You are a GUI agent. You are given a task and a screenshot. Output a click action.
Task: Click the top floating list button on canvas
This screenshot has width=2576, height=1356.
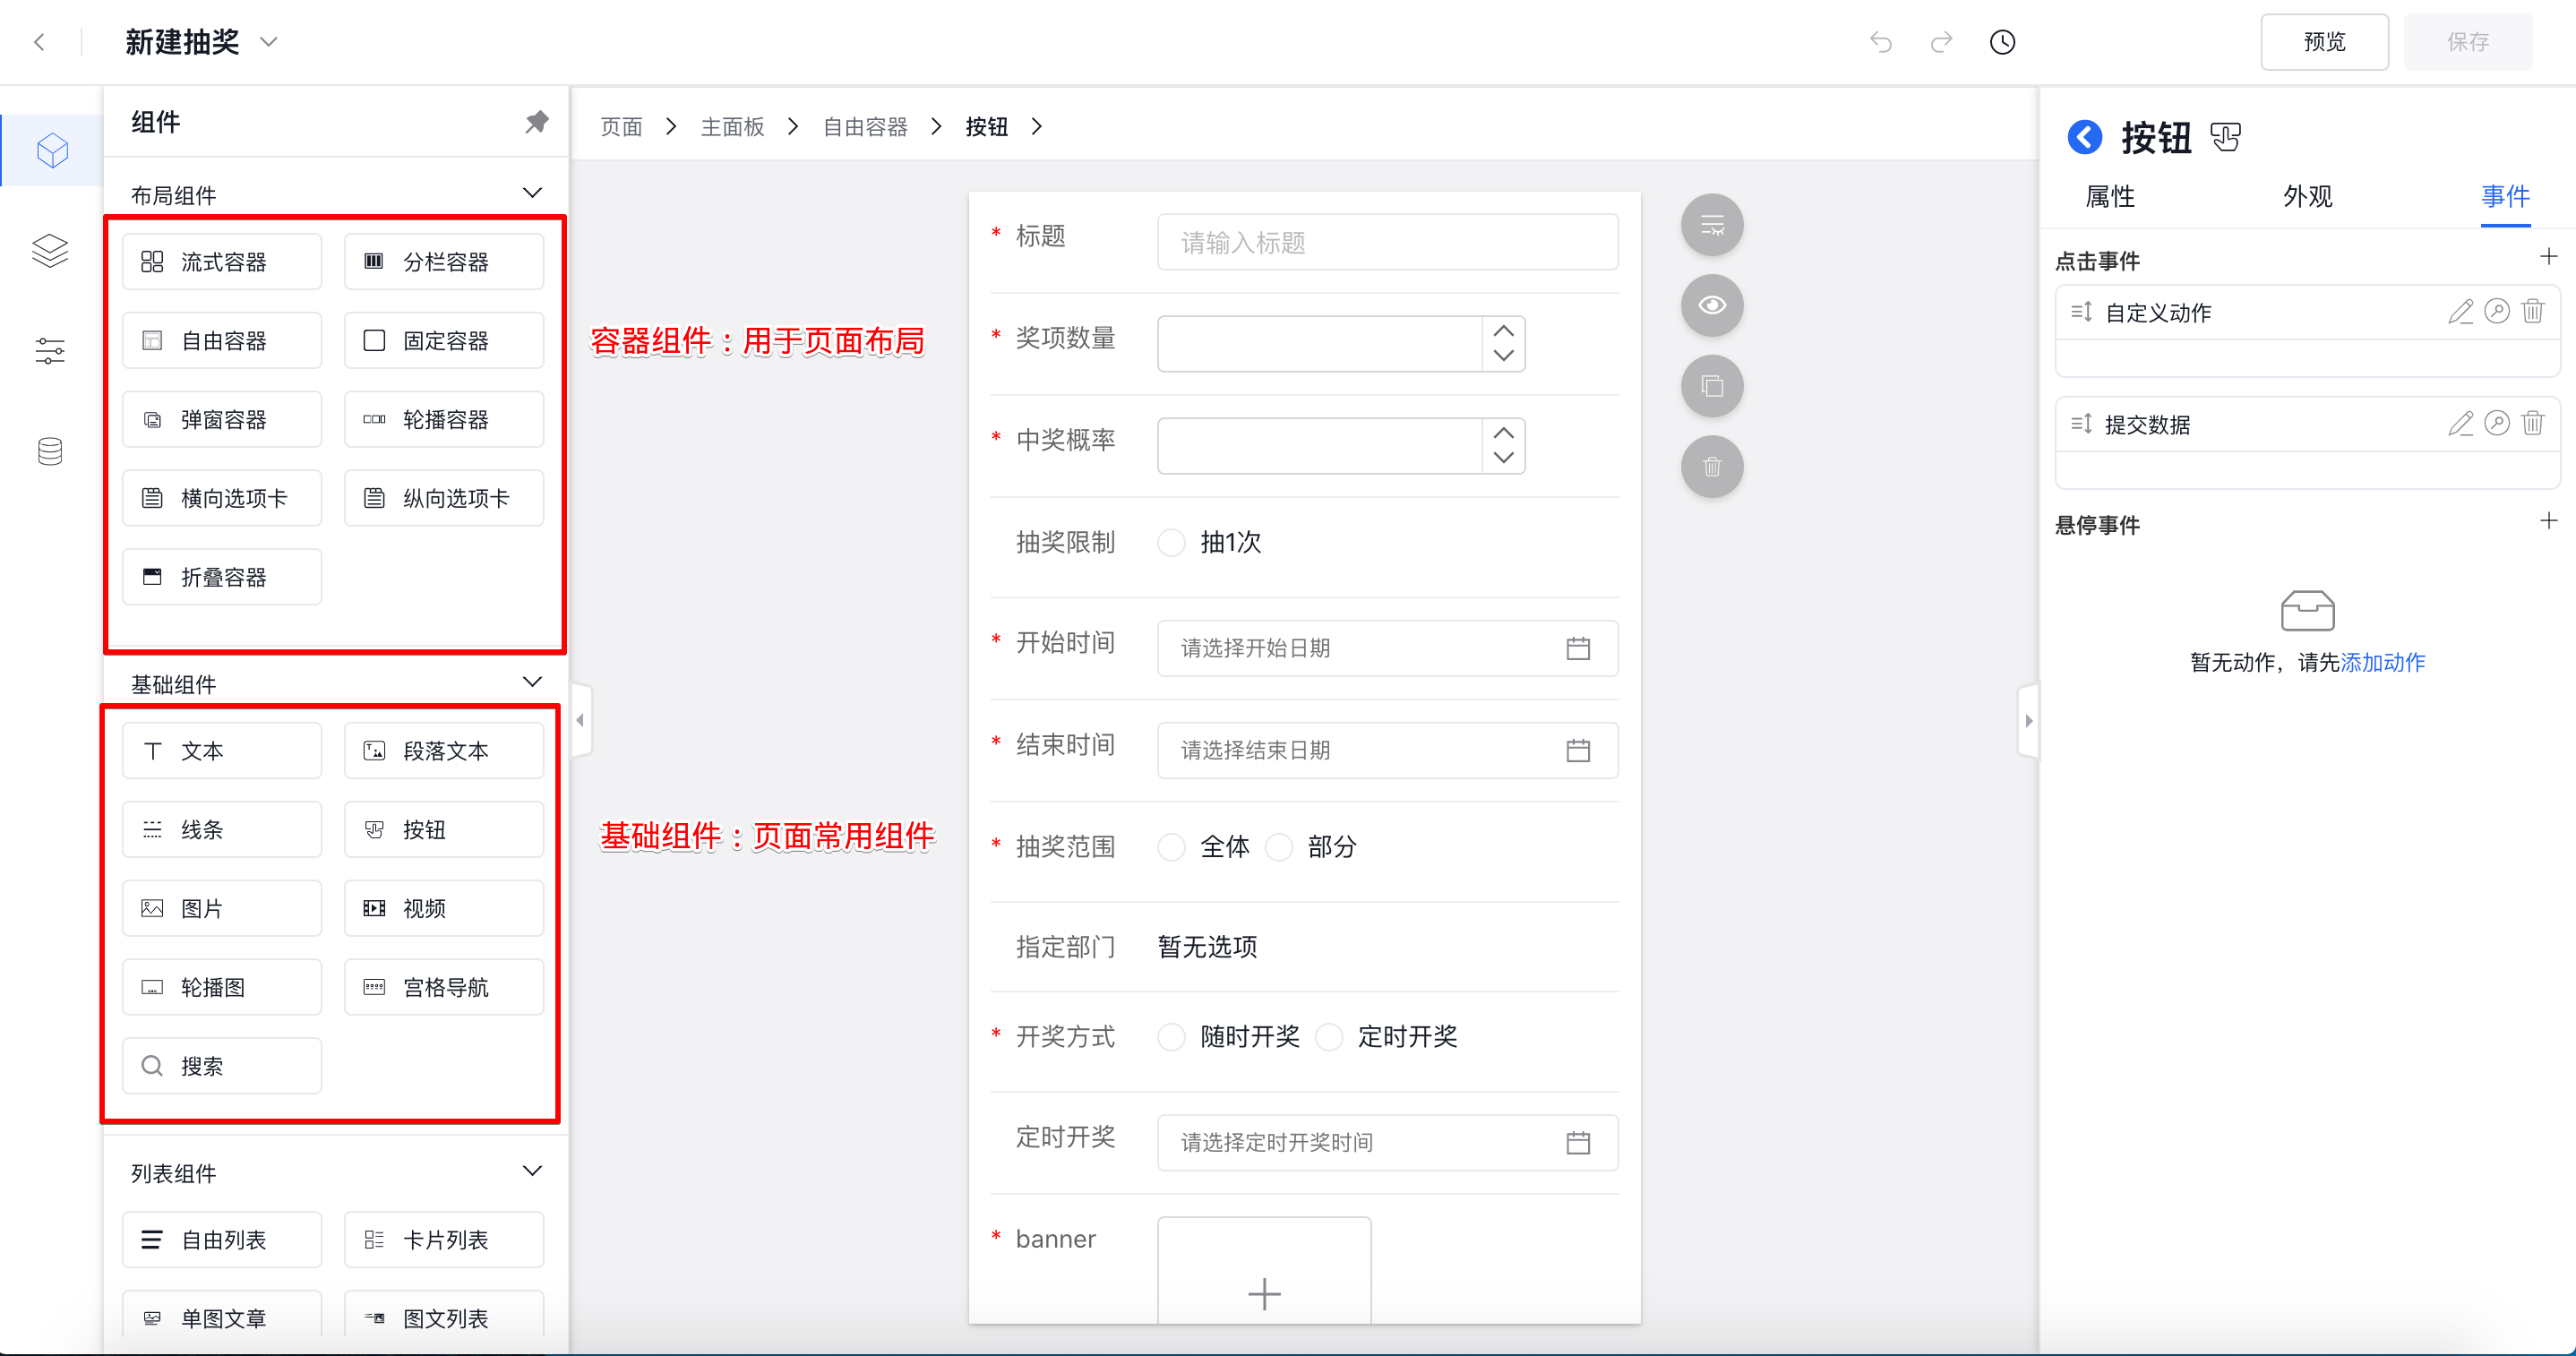[1712, 225]
